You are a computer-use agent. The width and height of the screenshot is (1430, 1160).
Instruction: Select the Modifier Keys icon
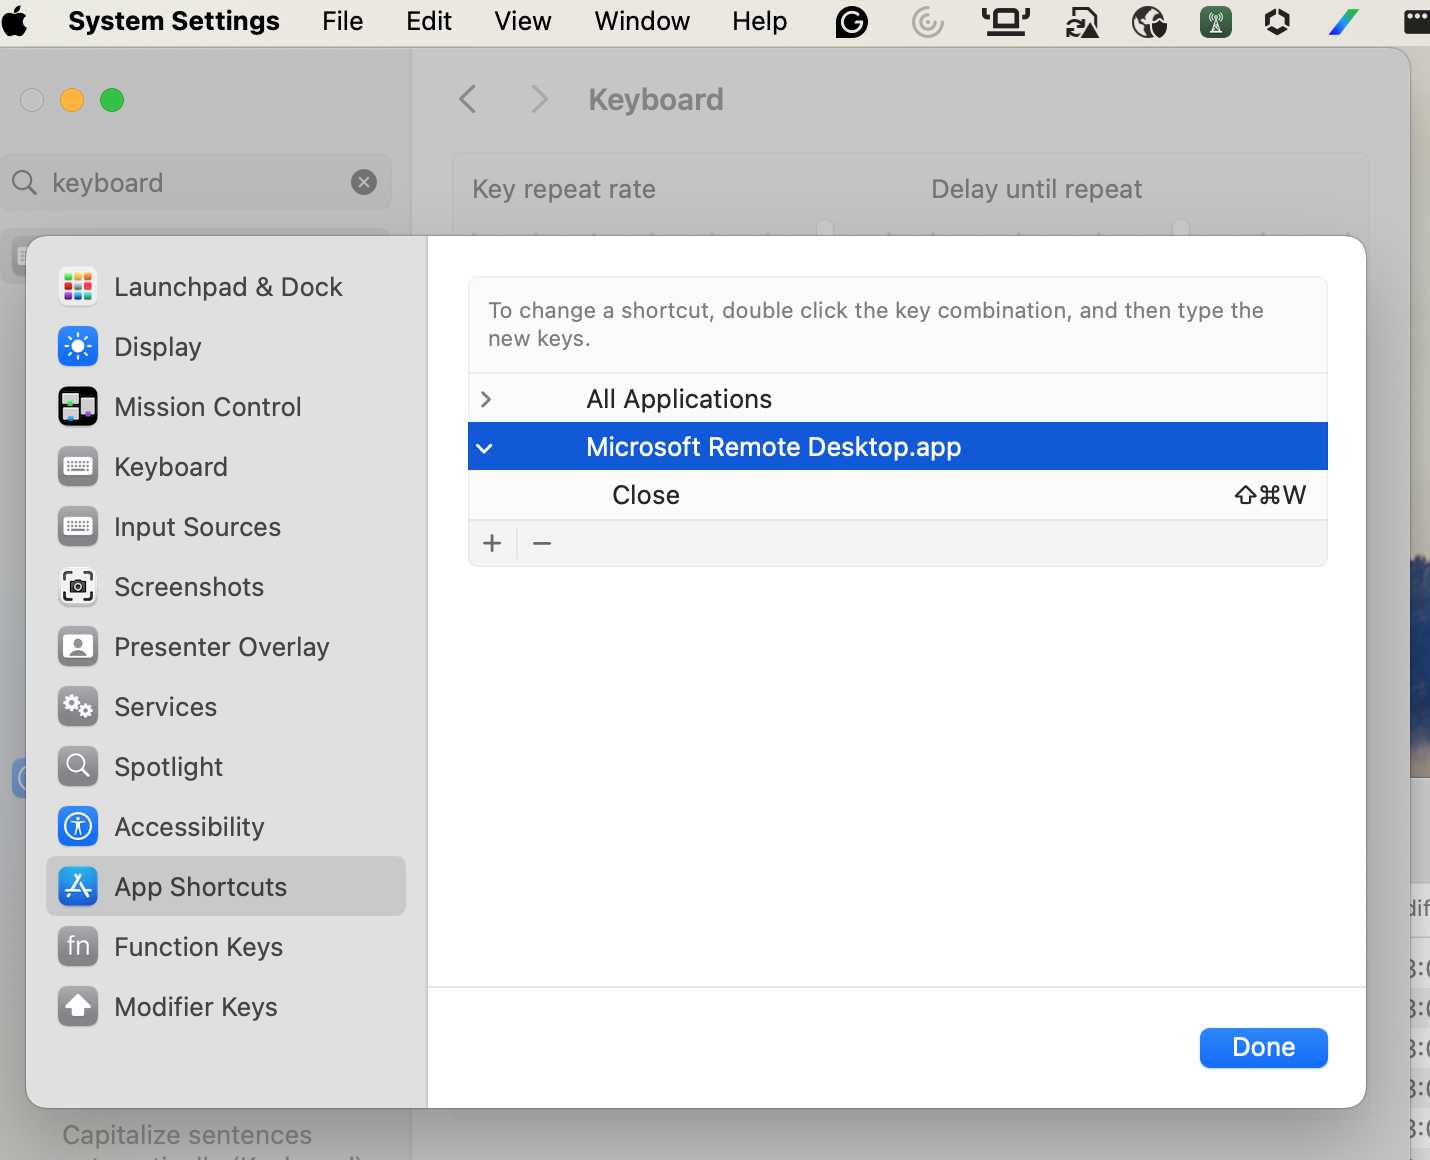(78, 1007)
